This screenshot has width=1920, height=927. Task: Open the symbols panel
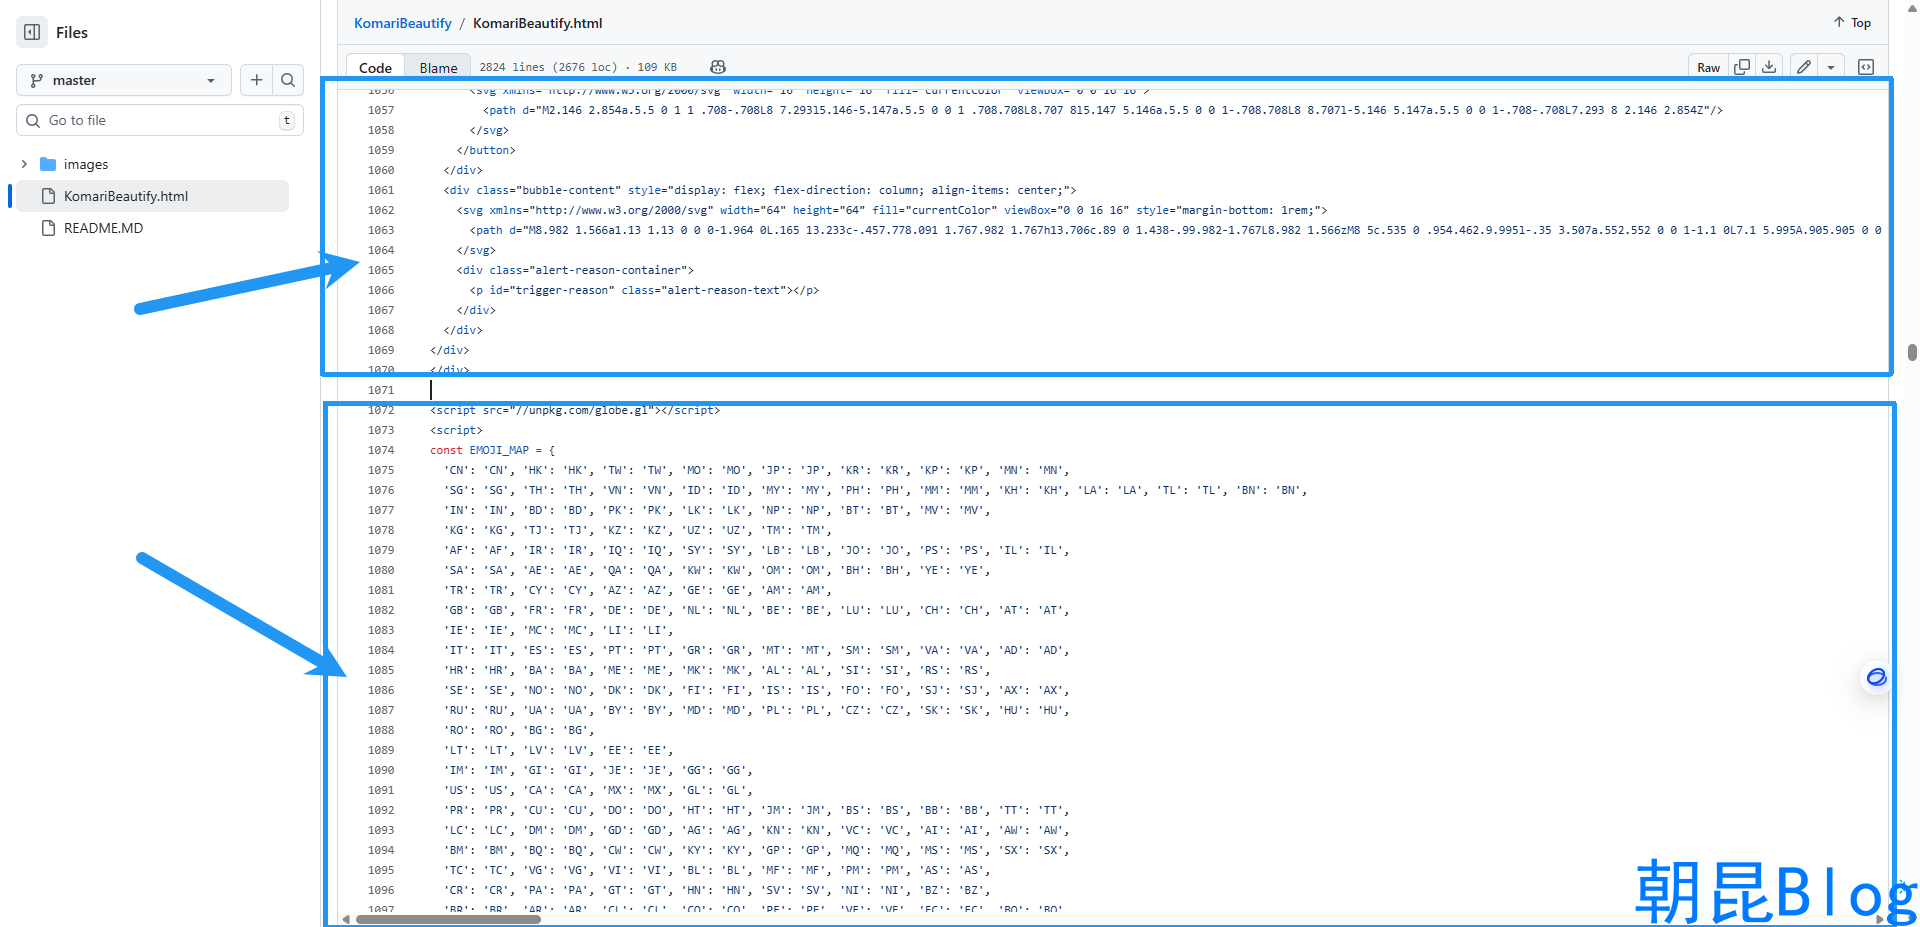[1866, 67]
